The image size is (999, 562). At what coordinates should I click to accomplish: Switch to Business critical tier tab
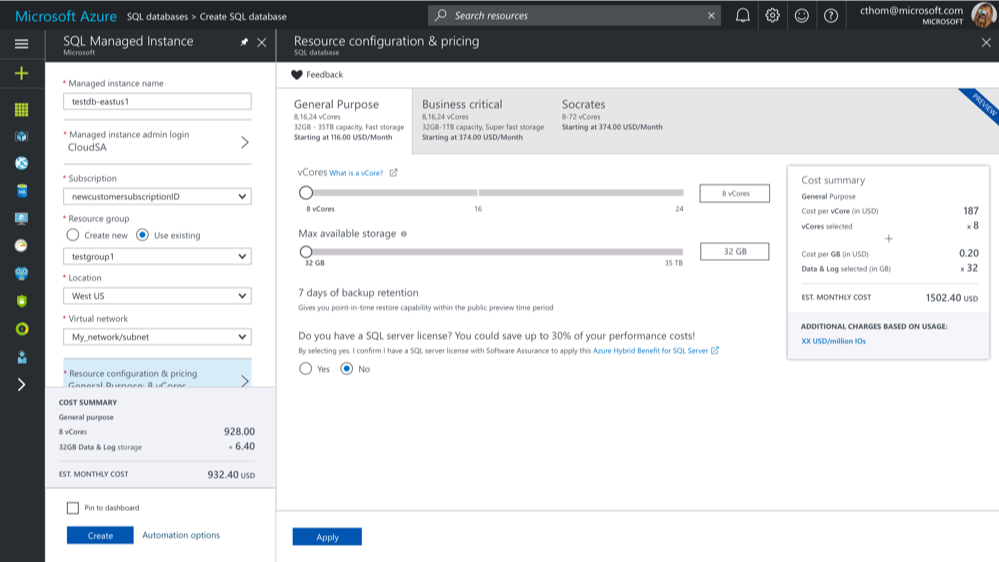(x=482, y=120)
